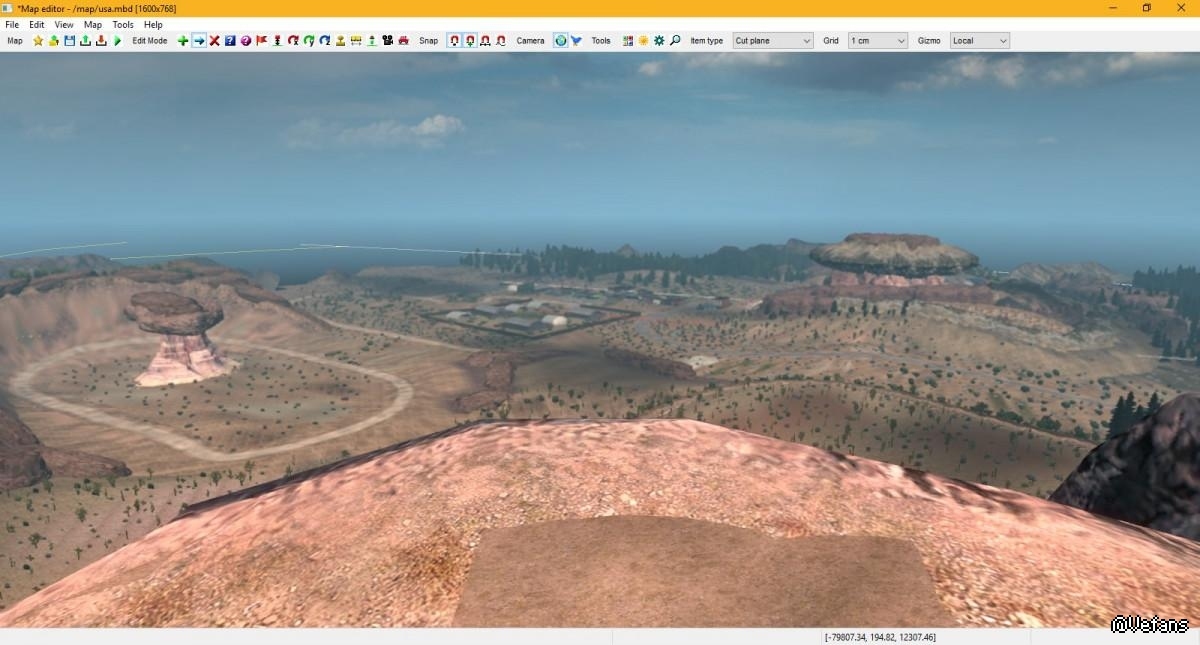Select the blue arrow Move item tool
This screenshot has width=1200, height=645.
[199, 41]
